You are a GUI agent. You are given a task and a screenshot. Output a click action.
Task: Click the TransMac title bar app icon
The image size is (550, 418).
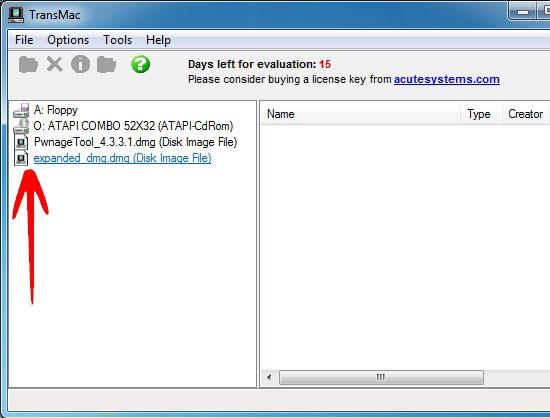point(16,15)
